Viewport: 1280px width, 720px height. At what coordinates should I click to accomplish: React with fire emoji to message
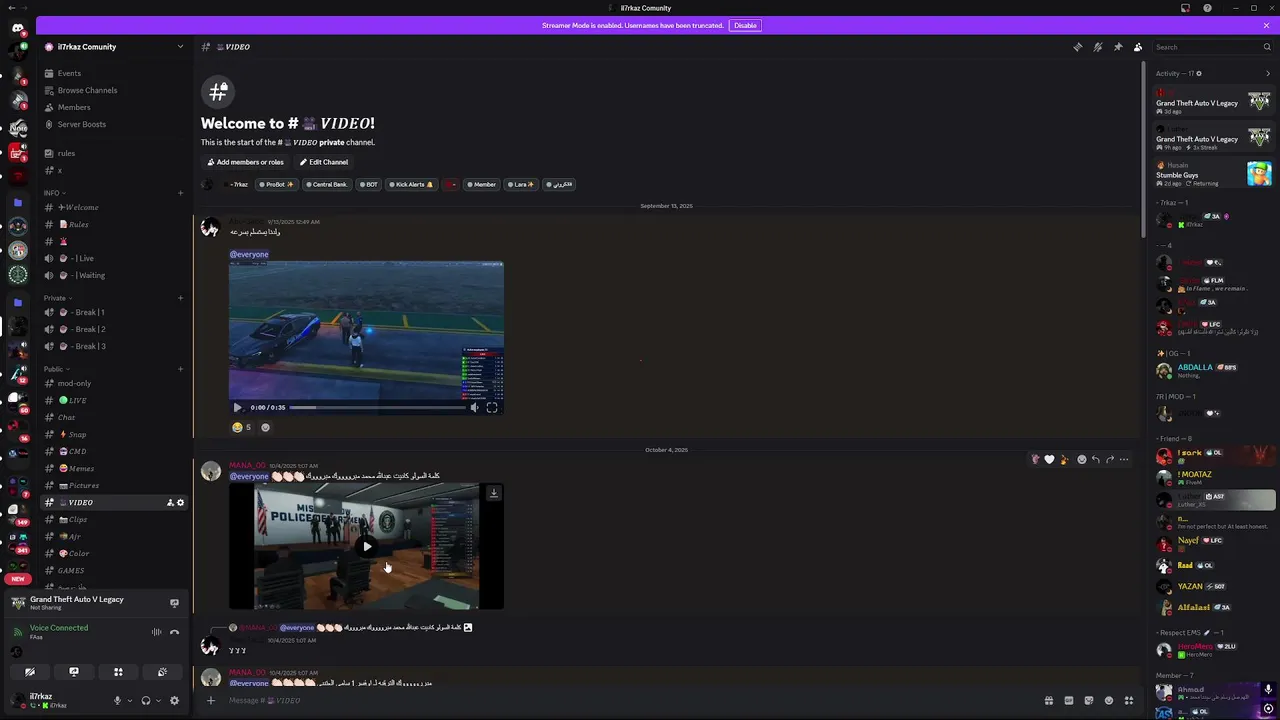pyautogui.click(x=1063, y=459)
